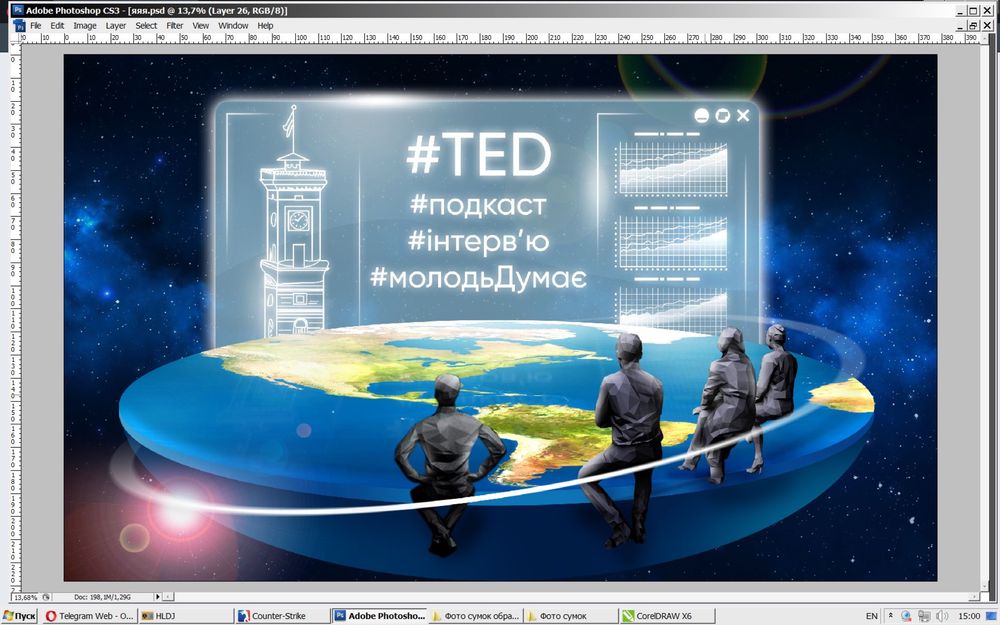Click the Photoshop icon in the title bar
This screenshot has height=625, width=1000.
pos(18,10)
